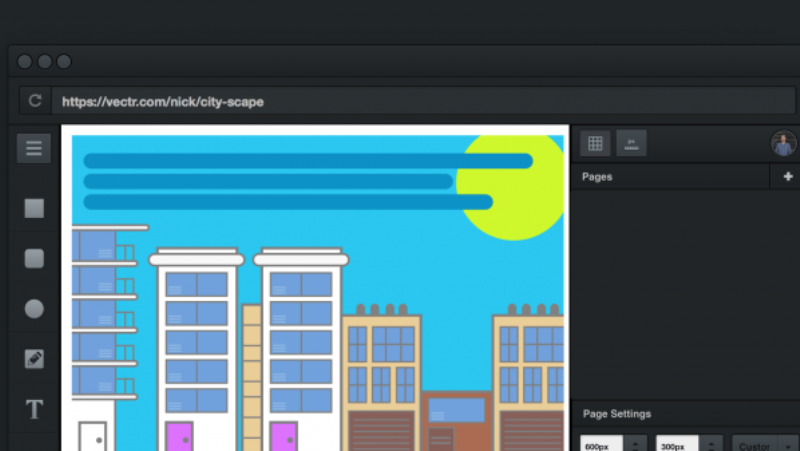This screenshot has height=451, width=800.
Task: Add a new page with the plus button
Action: (787, 177)
